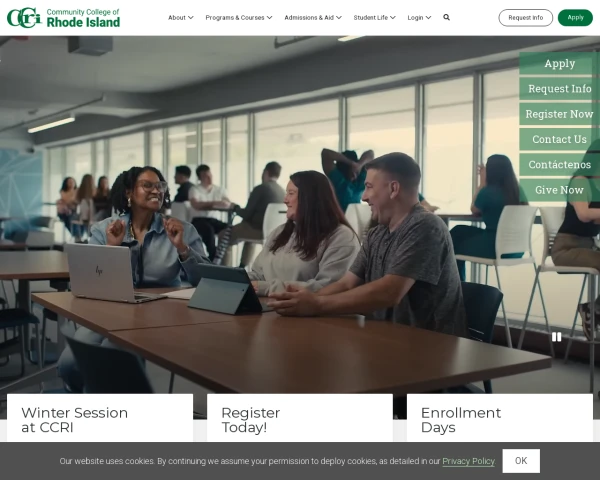Open the CCRI logo home link

(64, 18)
